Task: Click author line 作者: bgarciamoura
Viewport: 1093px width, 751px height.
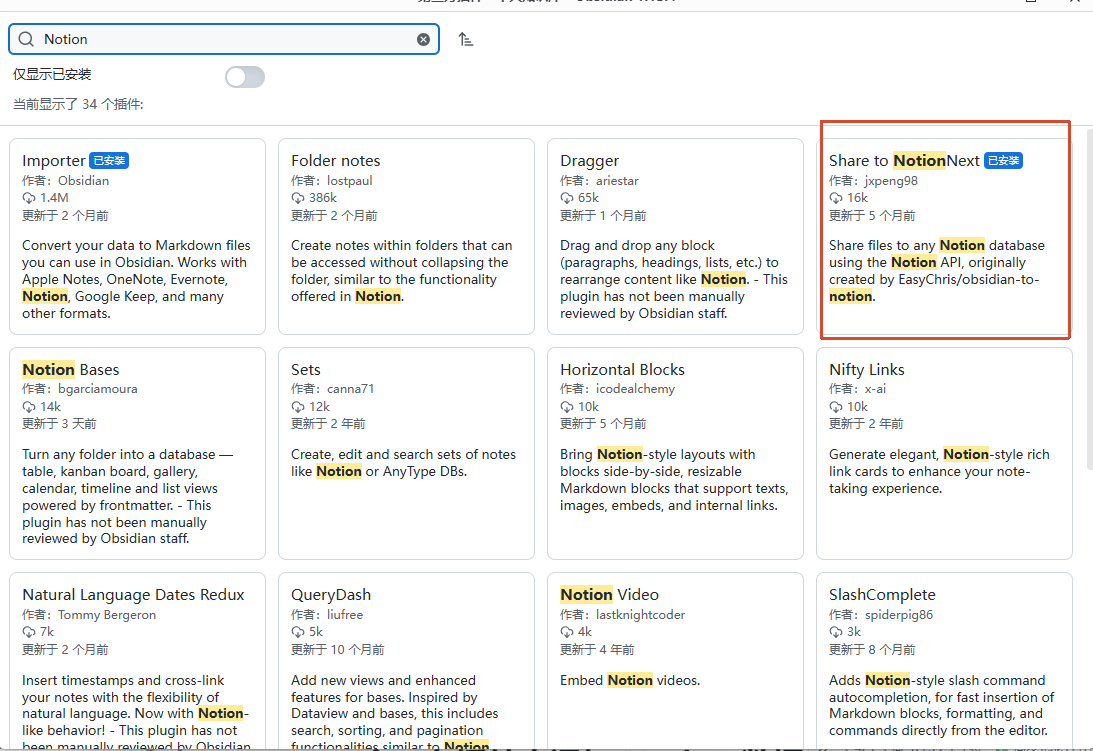Action: [79, 389]
